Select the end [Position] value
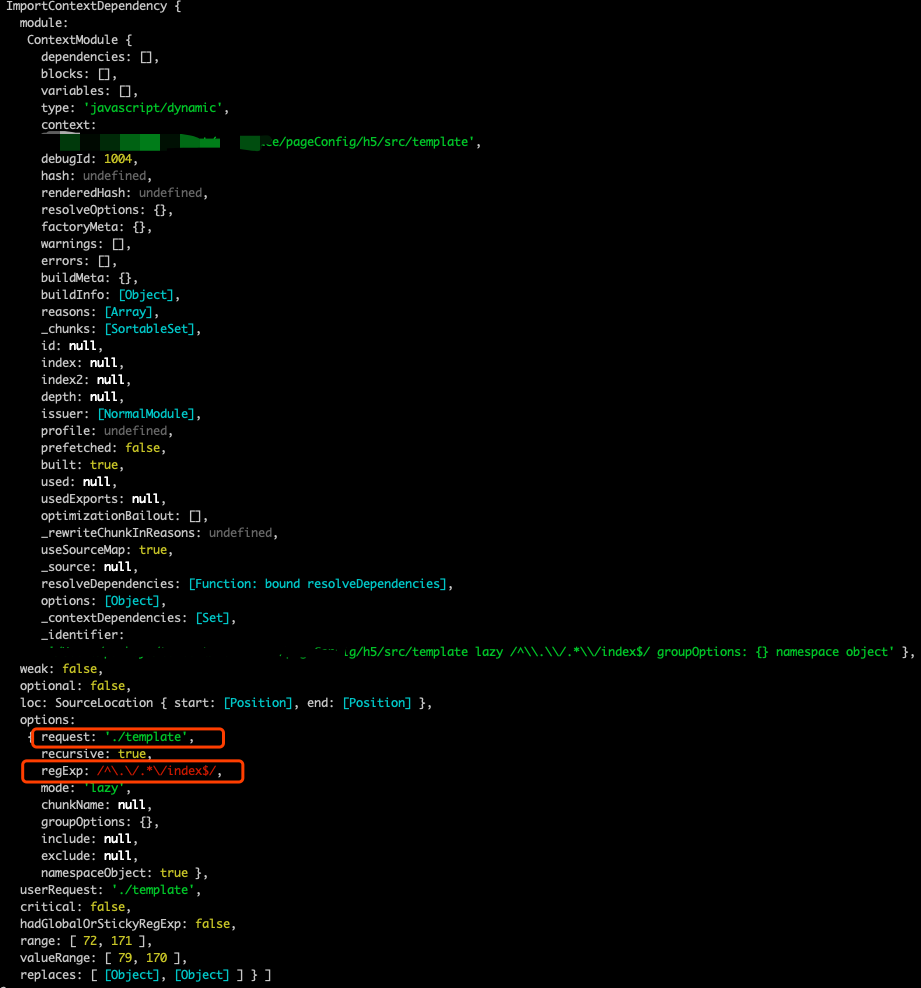The image size is (921, 988). 377,703
